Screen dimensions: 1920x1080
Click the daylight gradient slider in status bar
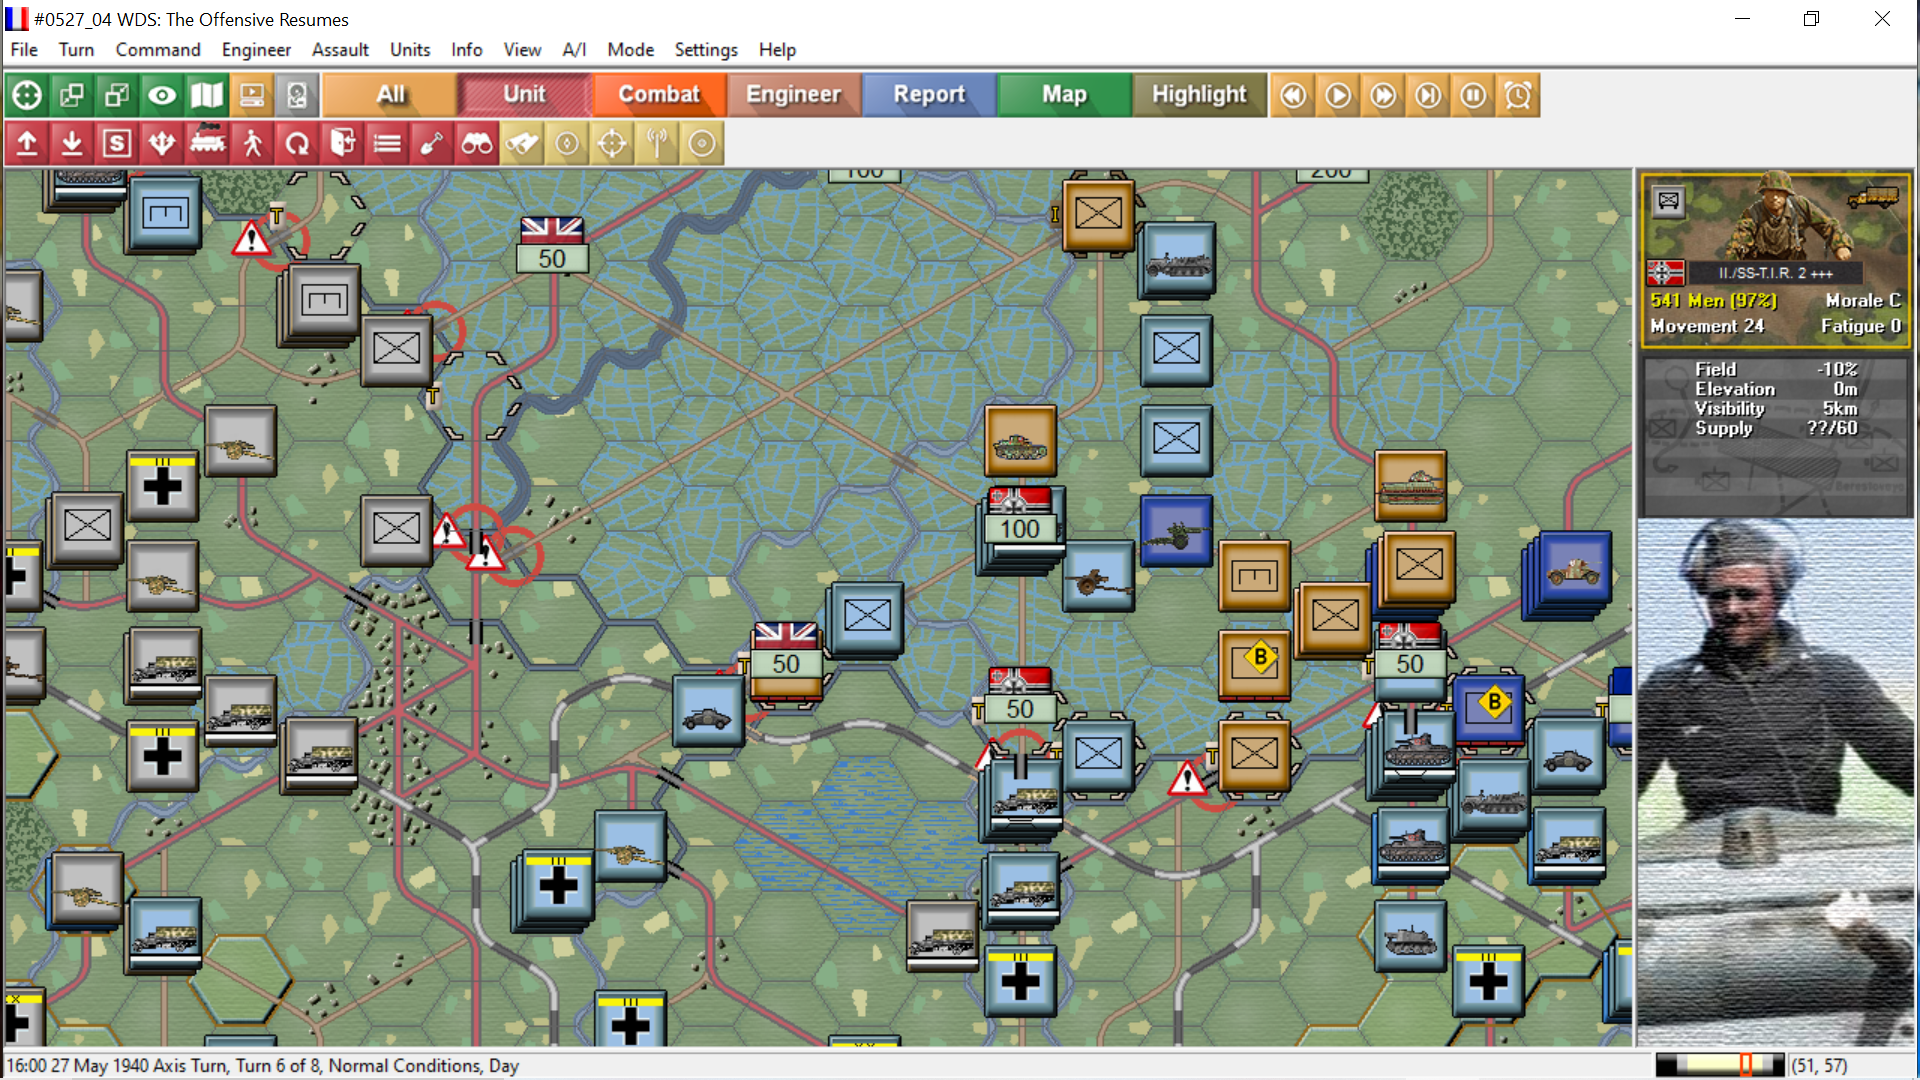(1720, 1065)
